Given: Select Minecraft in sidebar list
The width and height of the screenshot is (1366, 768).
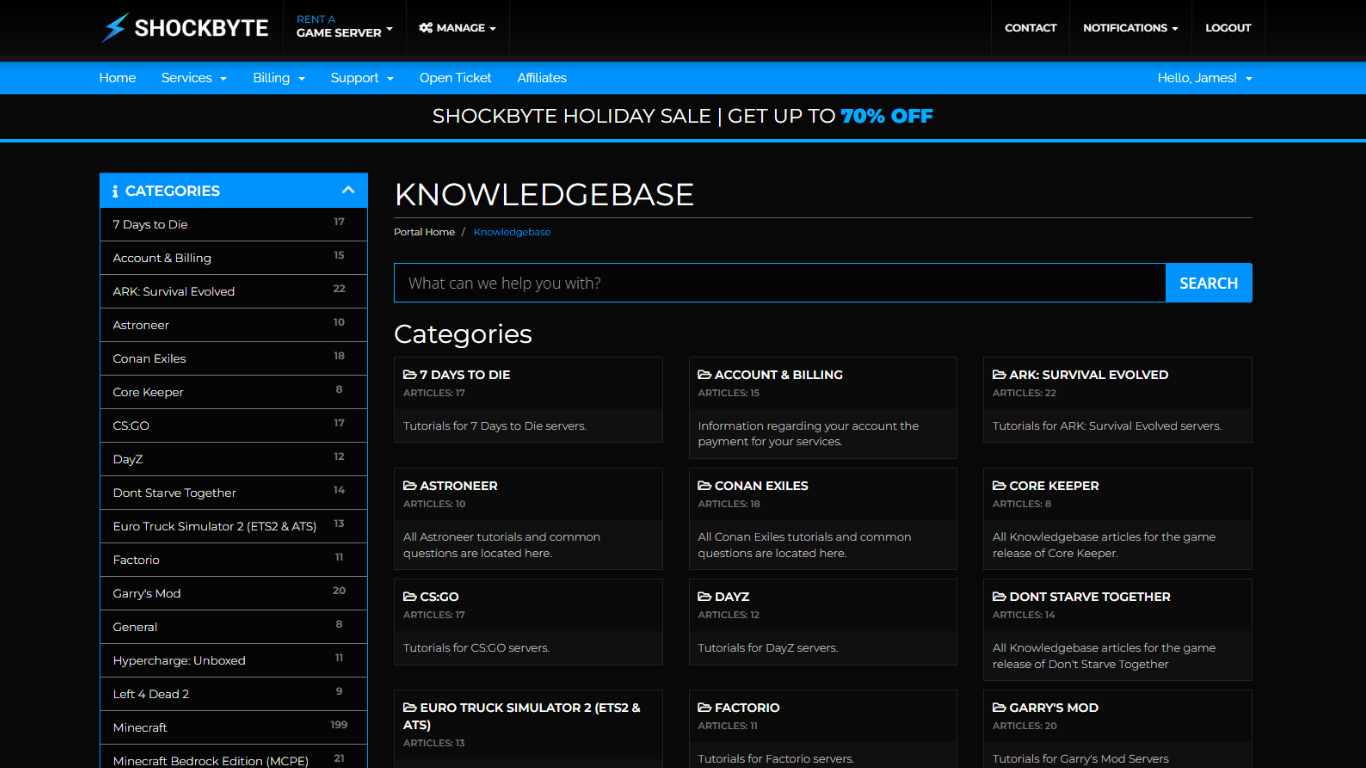Looking at the screenshot, I should point(234,727).
